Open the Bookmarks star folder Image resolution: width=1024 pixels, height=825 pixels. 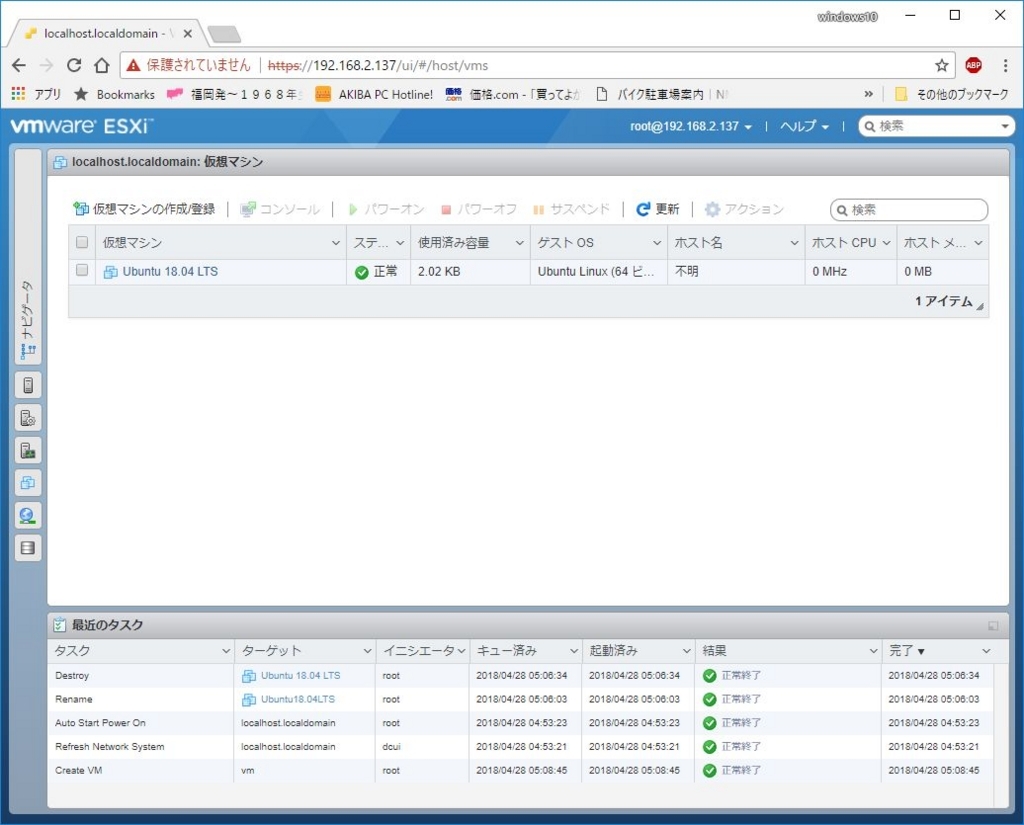click(x=114, y=95)
